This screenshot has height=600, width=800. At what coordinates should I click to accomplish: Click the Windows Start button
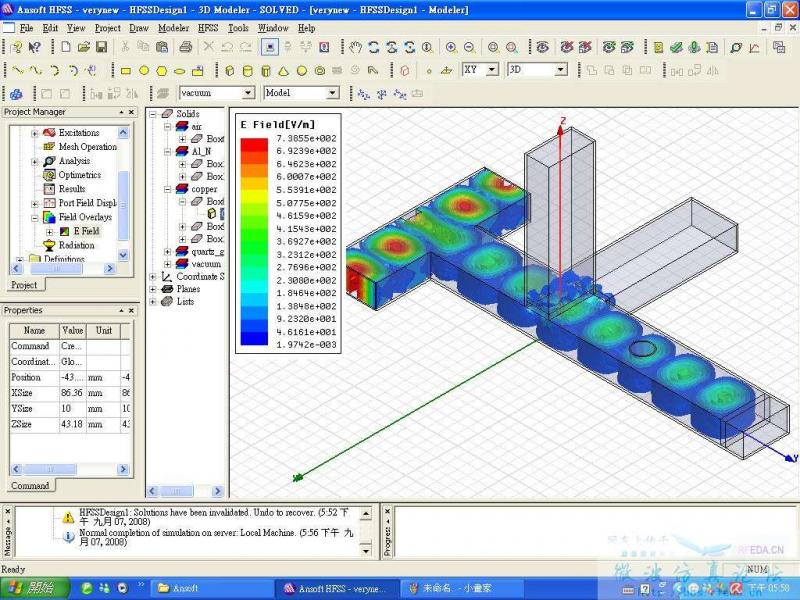point(34,588)
